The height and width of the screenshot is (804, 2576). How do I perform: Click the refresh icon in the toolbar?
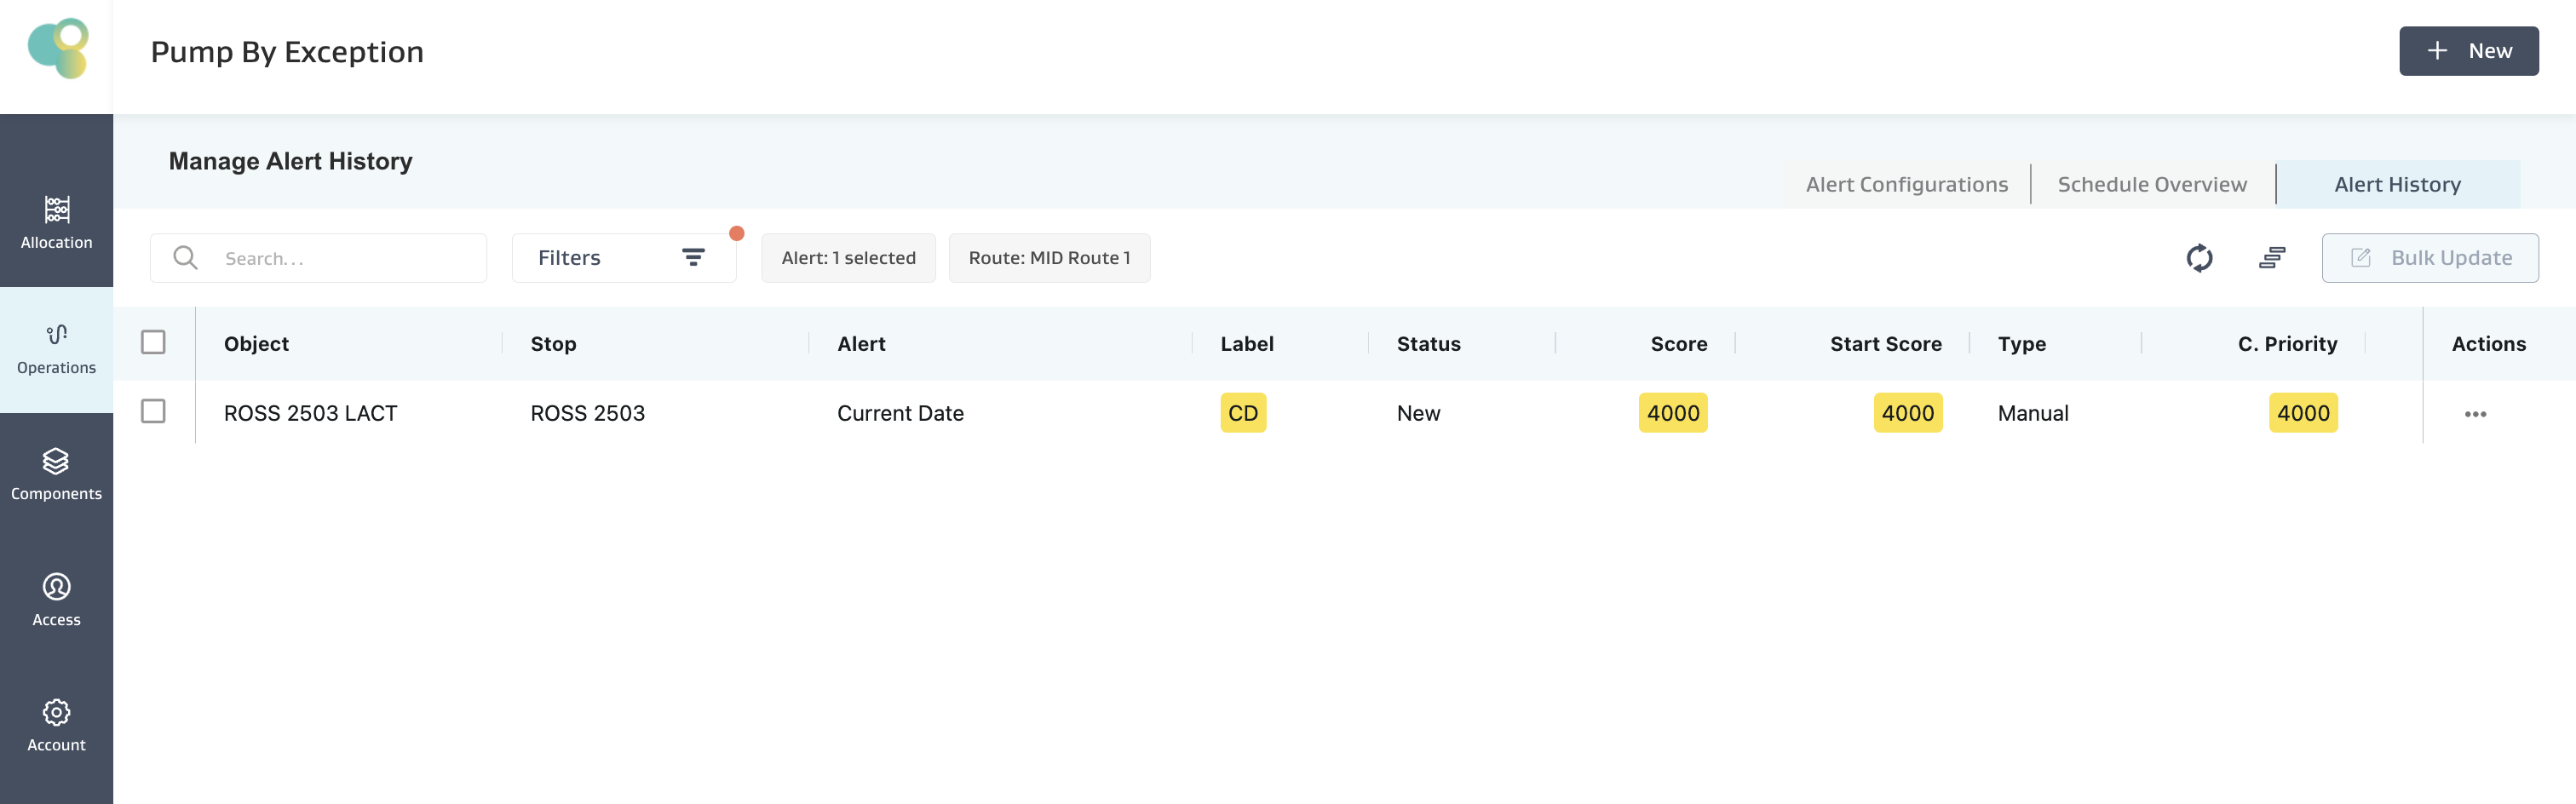[x=2199, y=258]
